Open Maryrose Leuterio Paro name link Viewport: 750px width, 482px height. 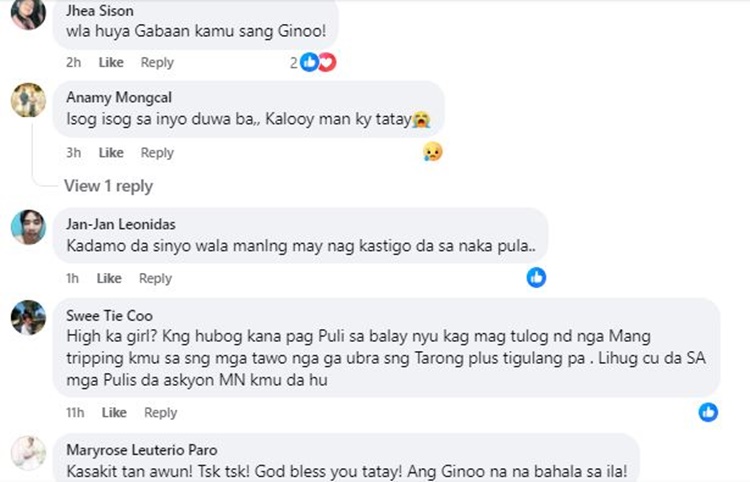[x=142, y=450]
